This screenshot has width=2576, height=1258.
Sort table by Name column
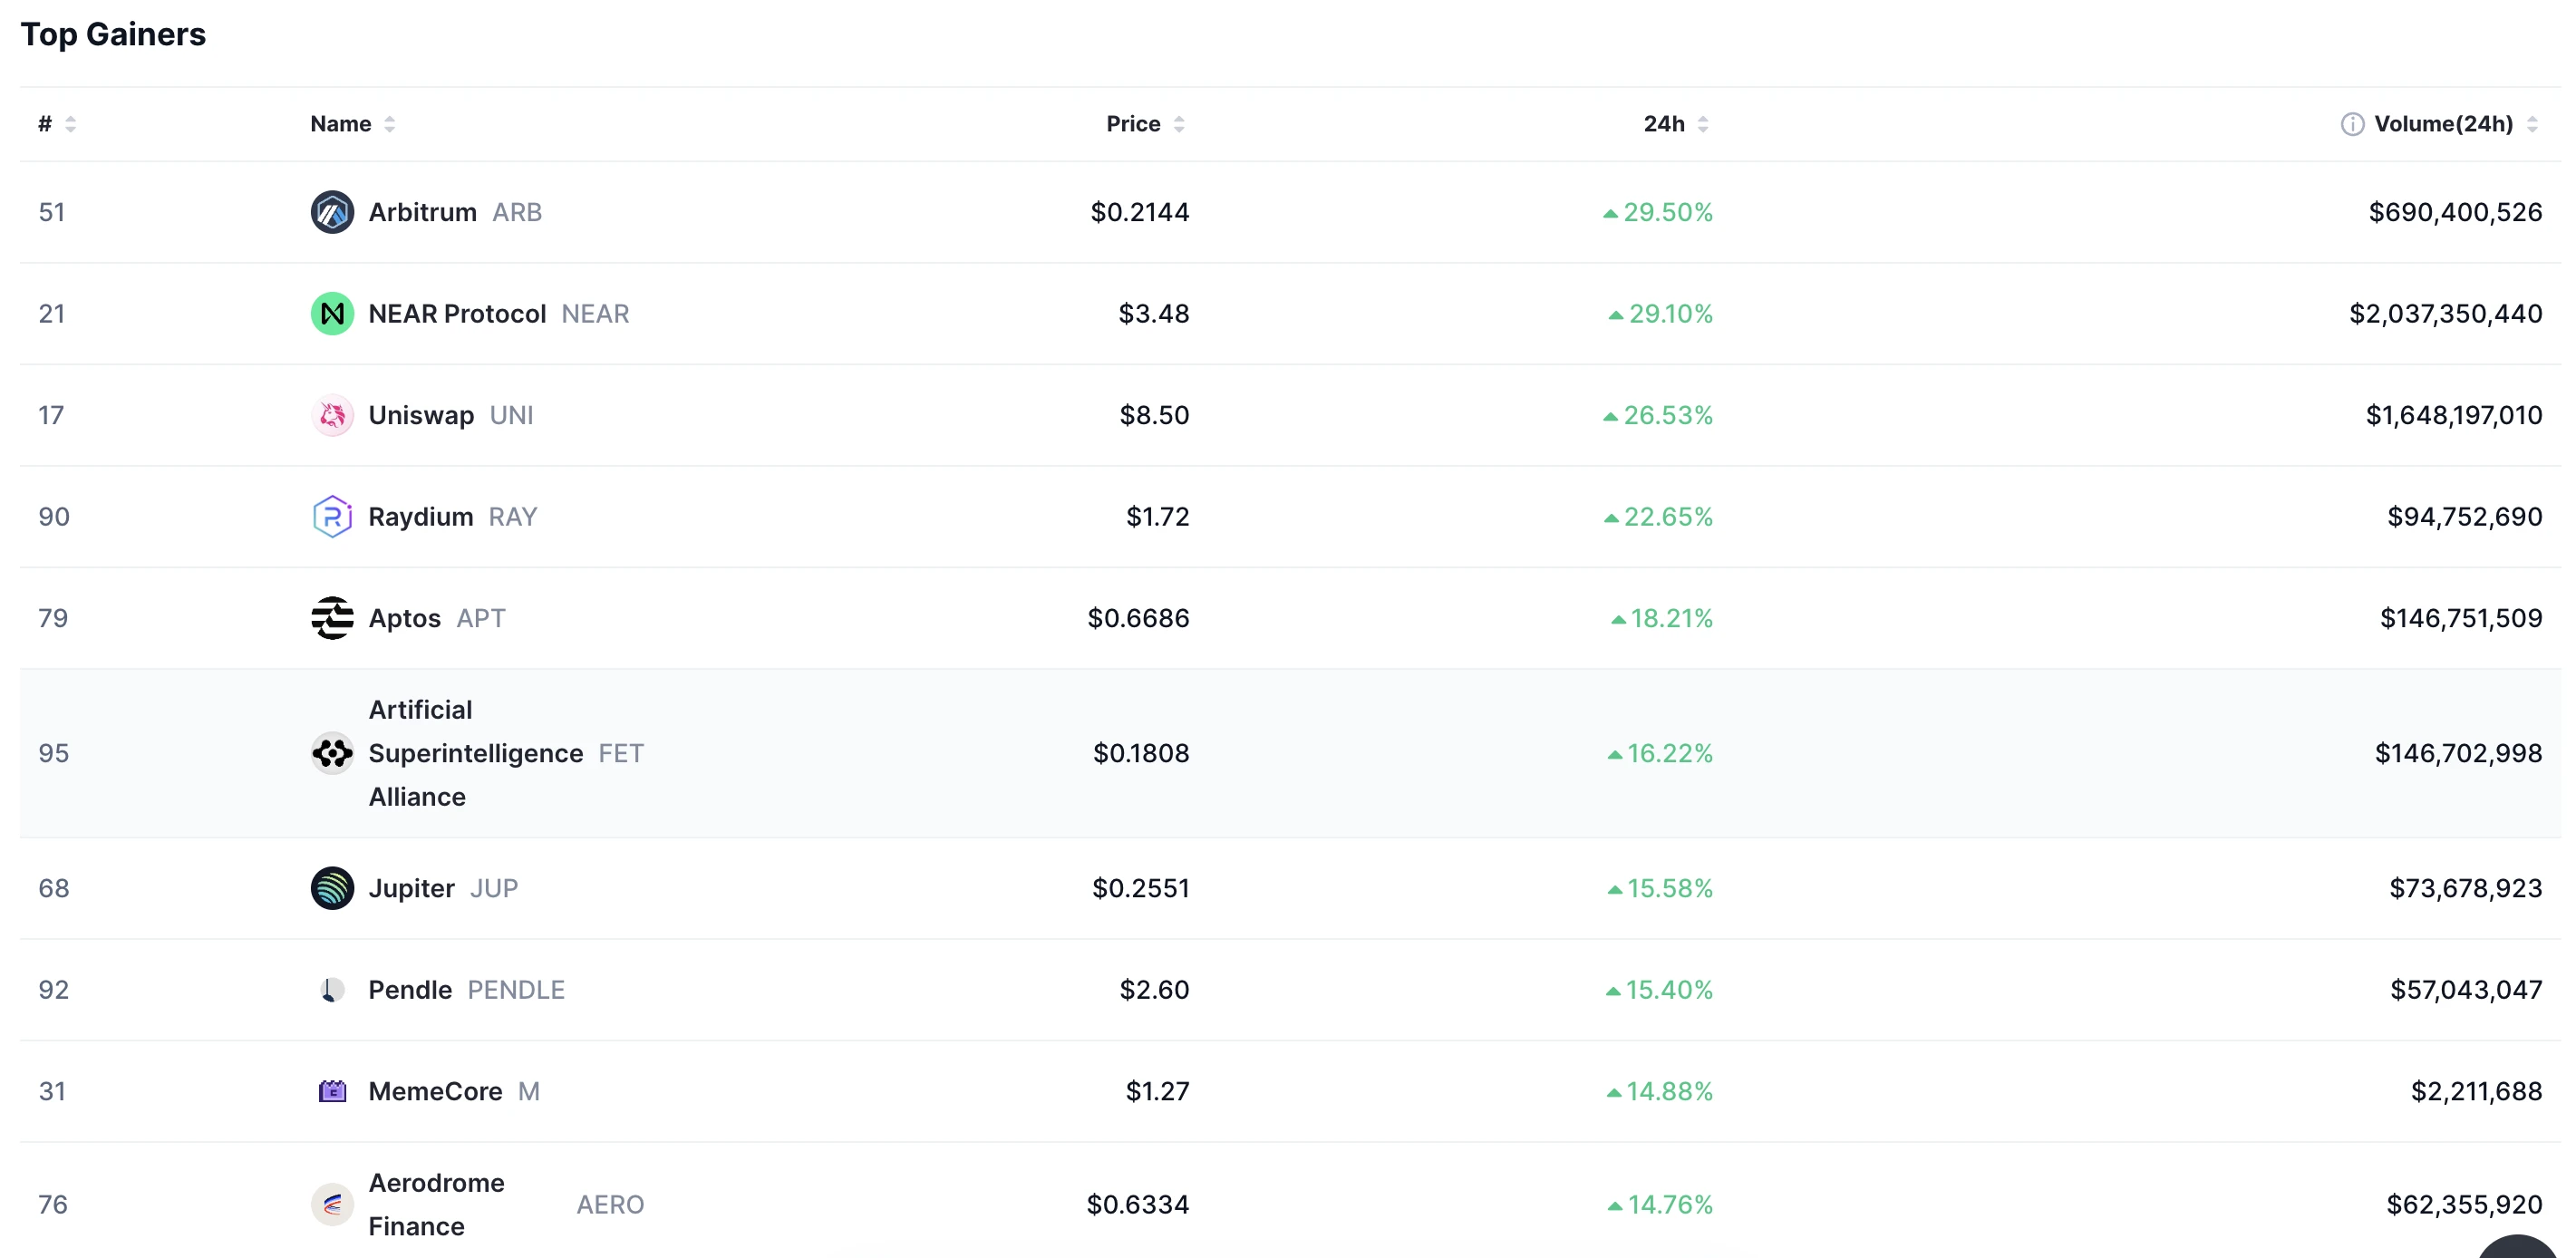pyautogui.click(x=353, y=124)
